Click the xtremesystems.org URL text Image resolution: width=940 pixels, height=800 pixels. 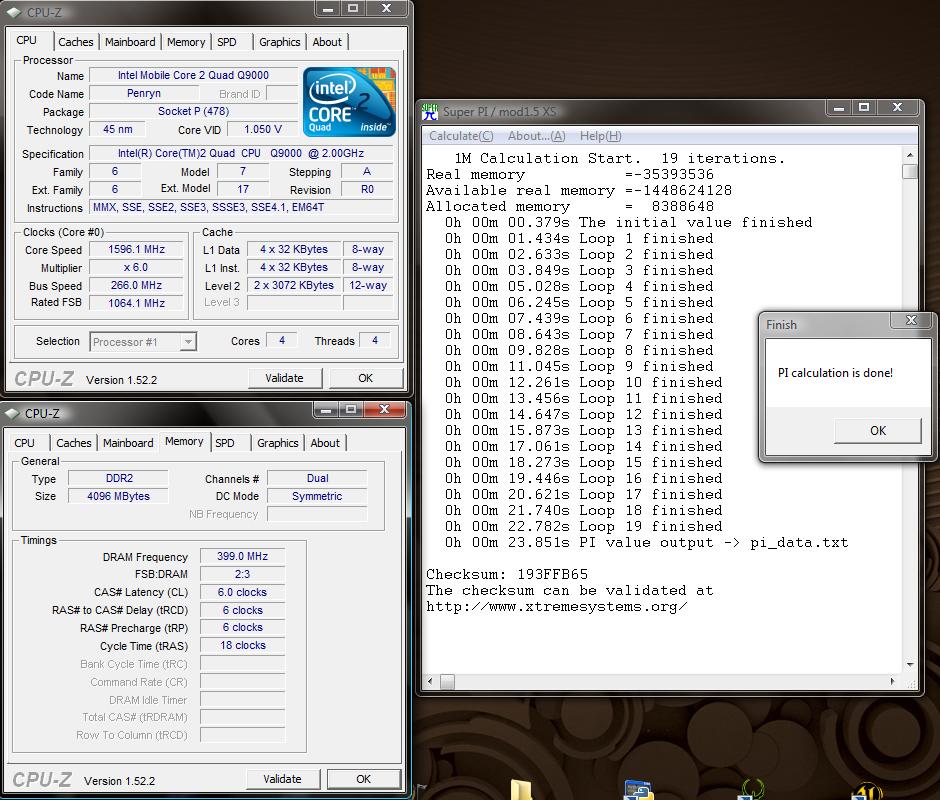click(x=557, y=606)
